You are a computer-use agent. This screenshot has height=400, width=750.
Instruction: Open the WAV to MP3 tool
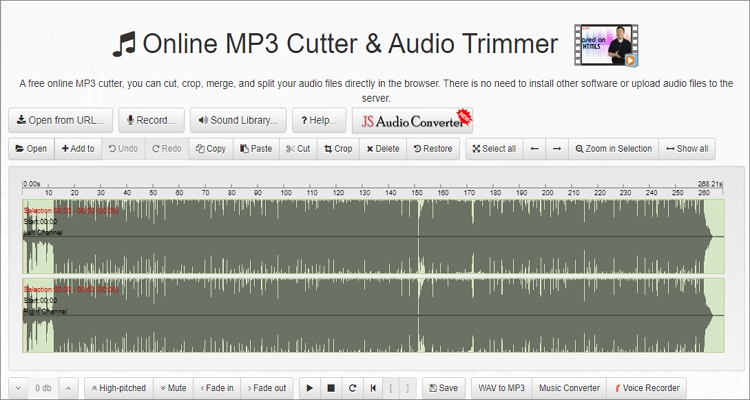pos(501,388)
